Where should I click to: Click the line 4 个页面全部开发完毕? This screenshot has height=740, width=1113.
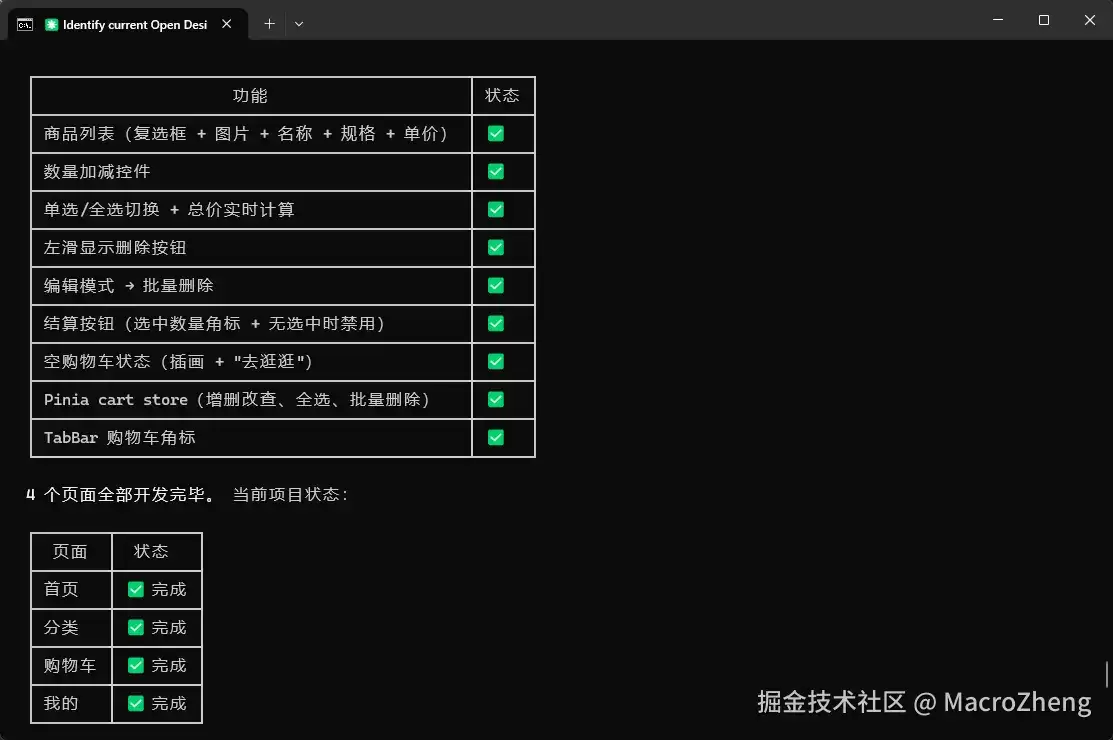121,495
